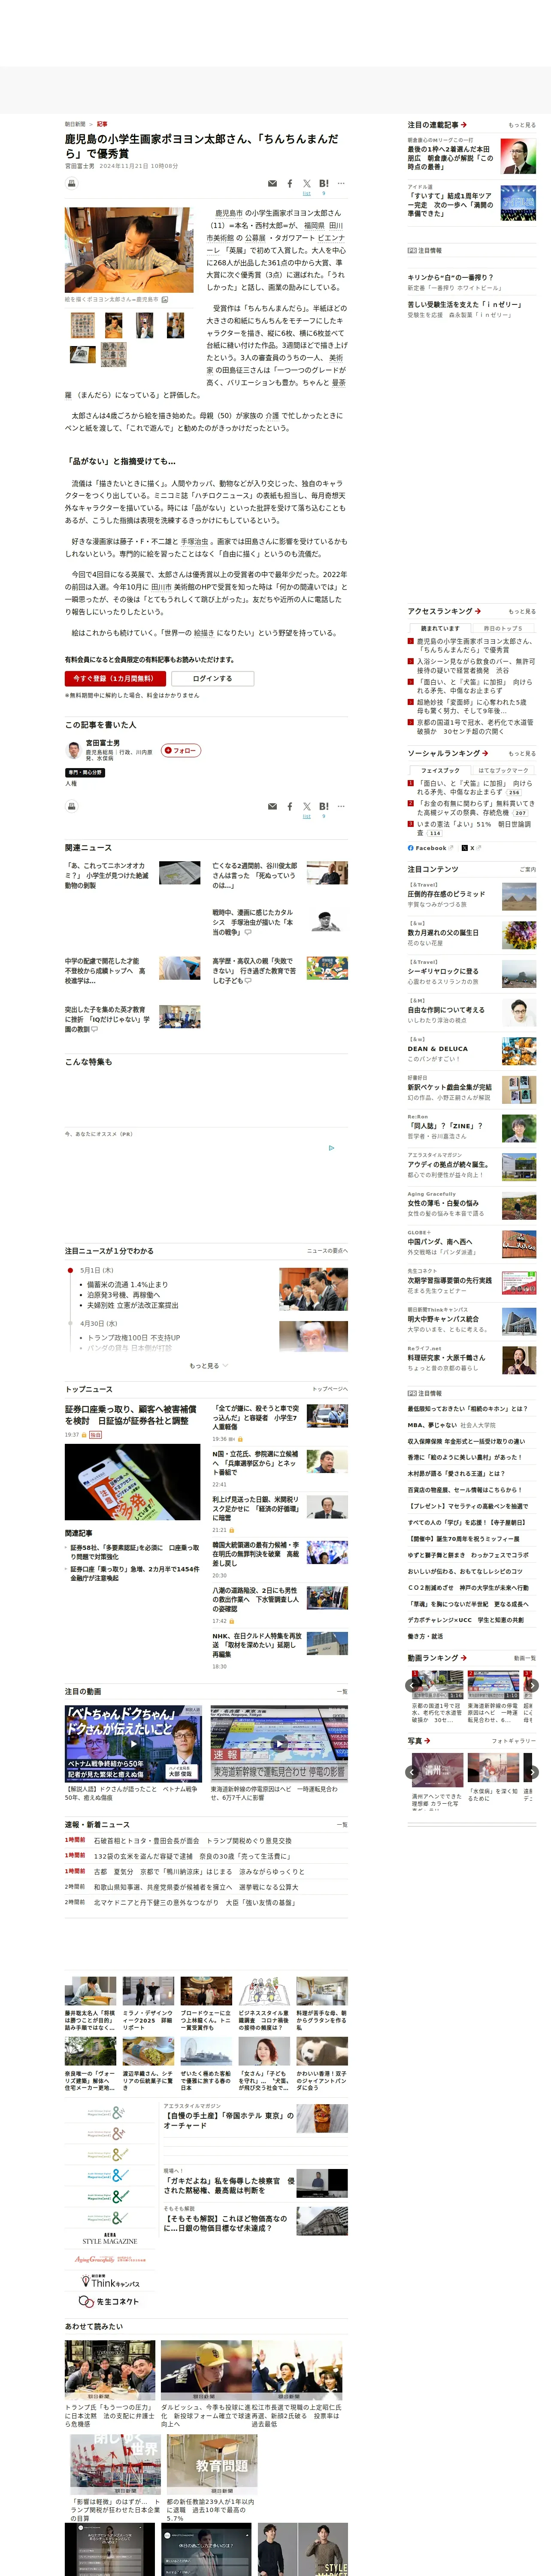
Task: Expand もっと見る beside ソーシャルランキング
Action: (522, 753)
